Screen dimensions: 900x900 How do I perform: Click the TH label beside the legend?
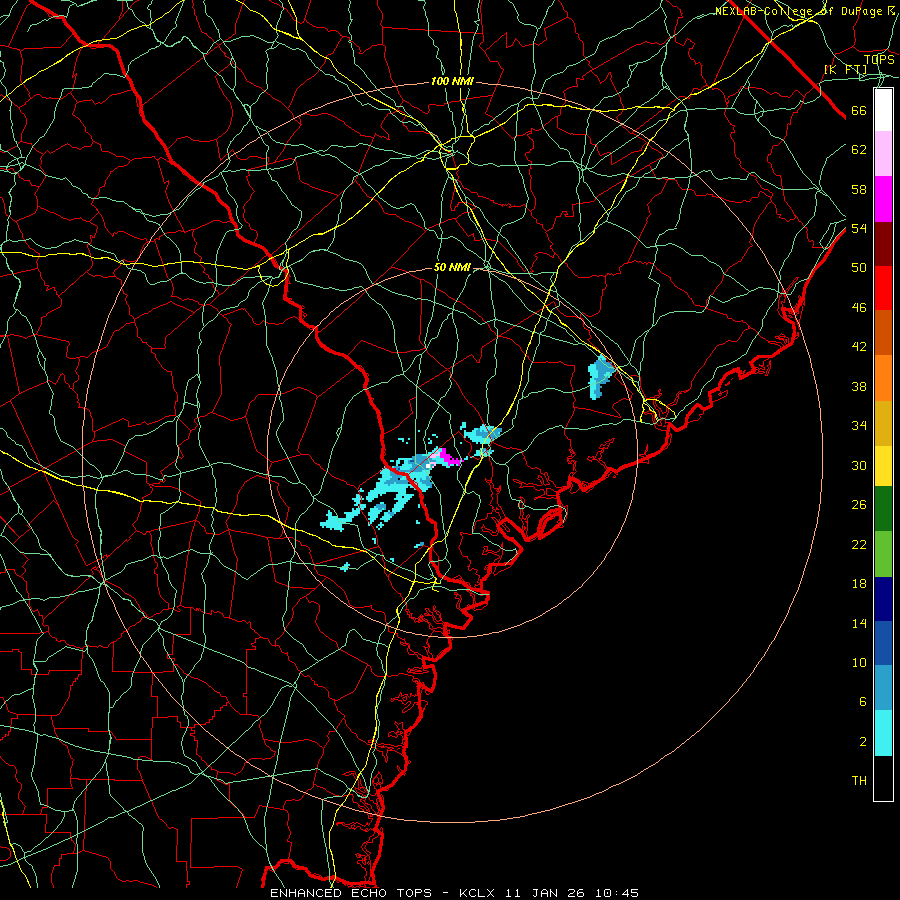pos(859,781)
